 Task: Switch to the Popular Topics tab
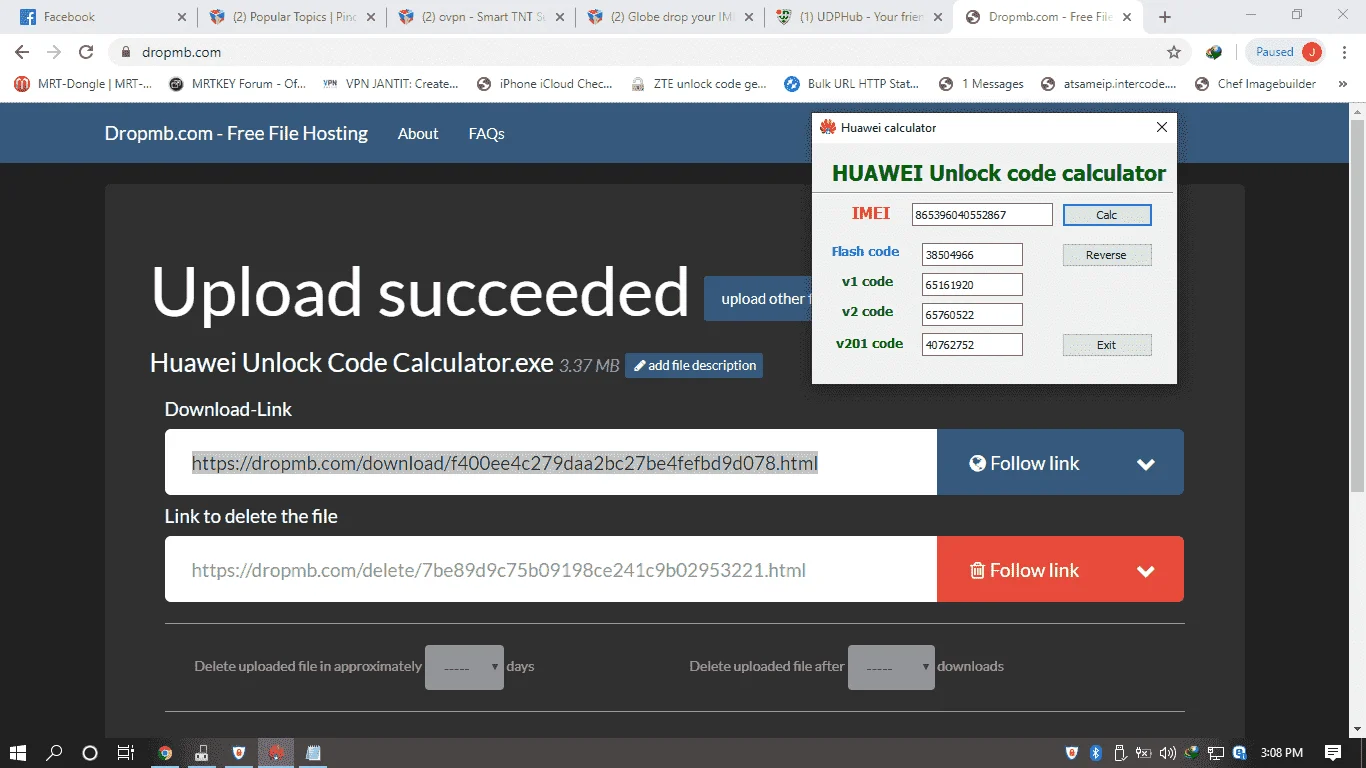coord(290,17)
